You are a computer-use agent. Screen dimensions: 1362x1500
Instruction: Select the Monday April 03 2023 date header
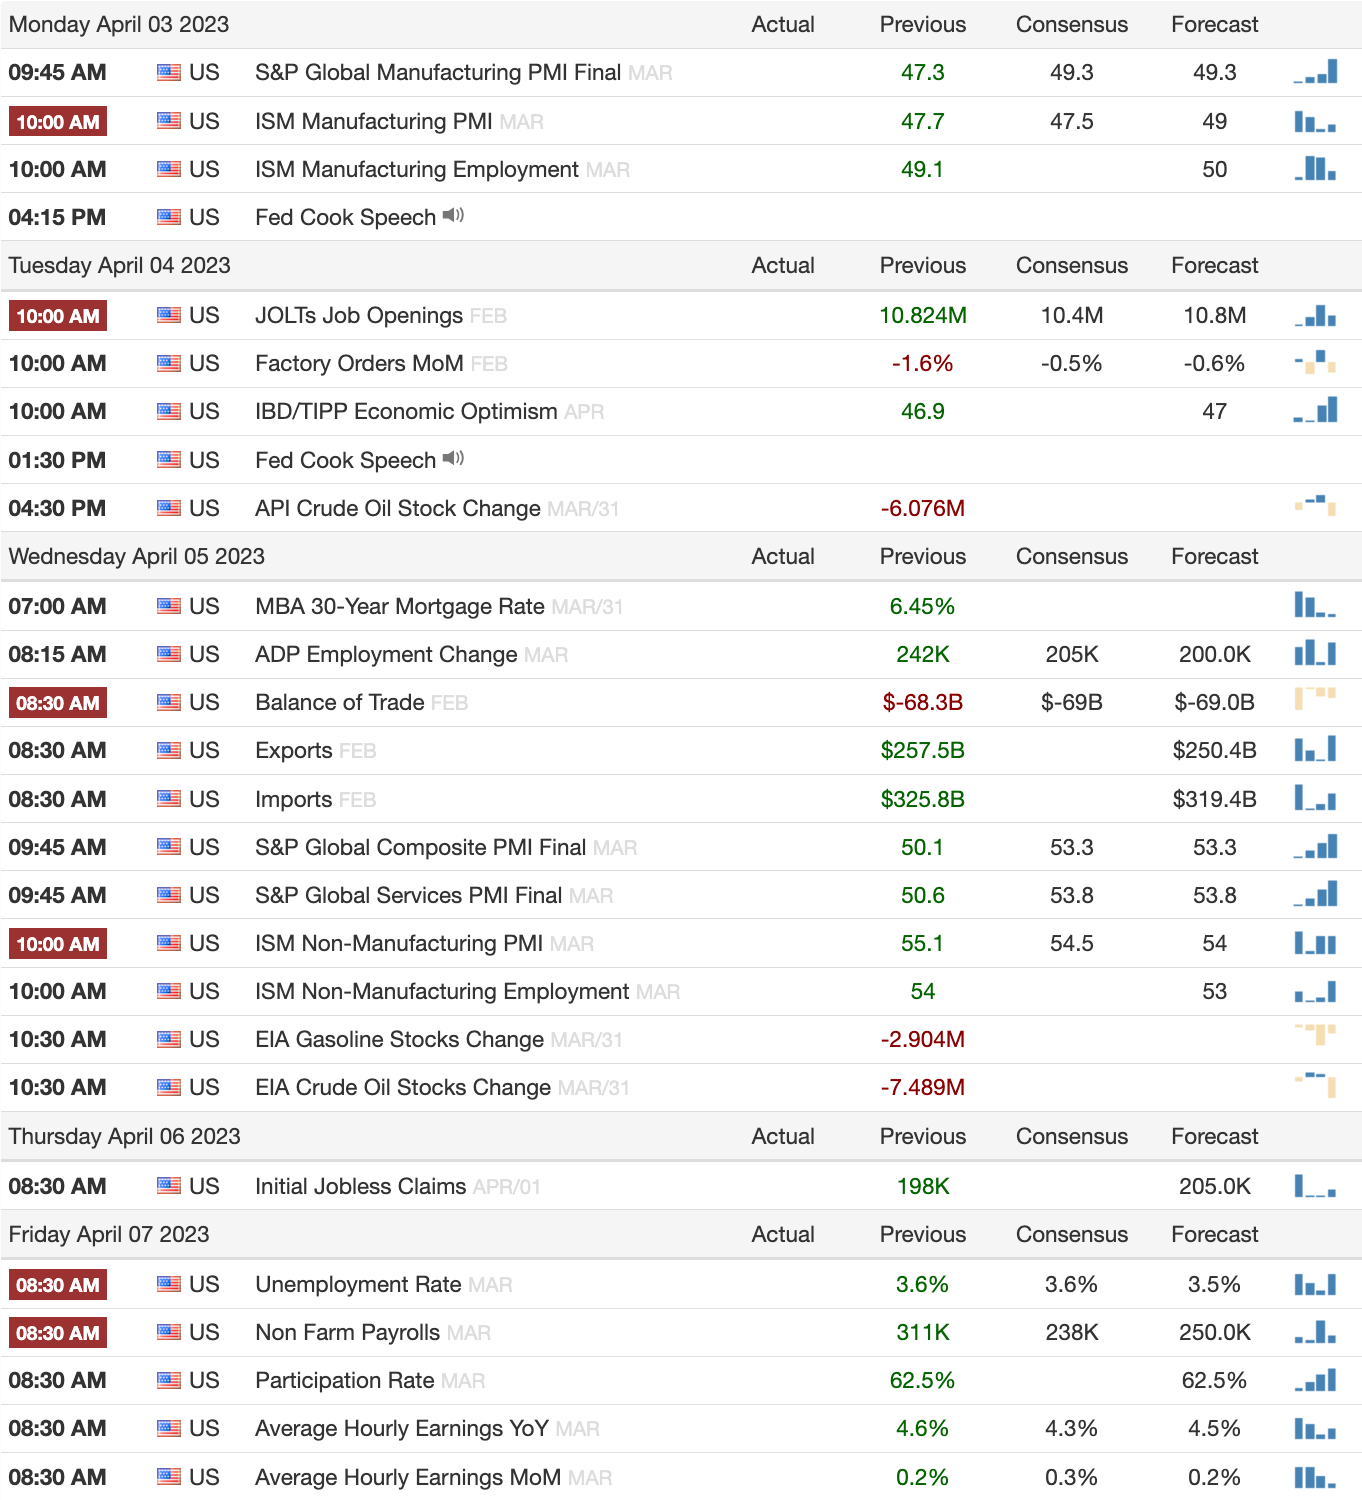(x=119, y=24)
